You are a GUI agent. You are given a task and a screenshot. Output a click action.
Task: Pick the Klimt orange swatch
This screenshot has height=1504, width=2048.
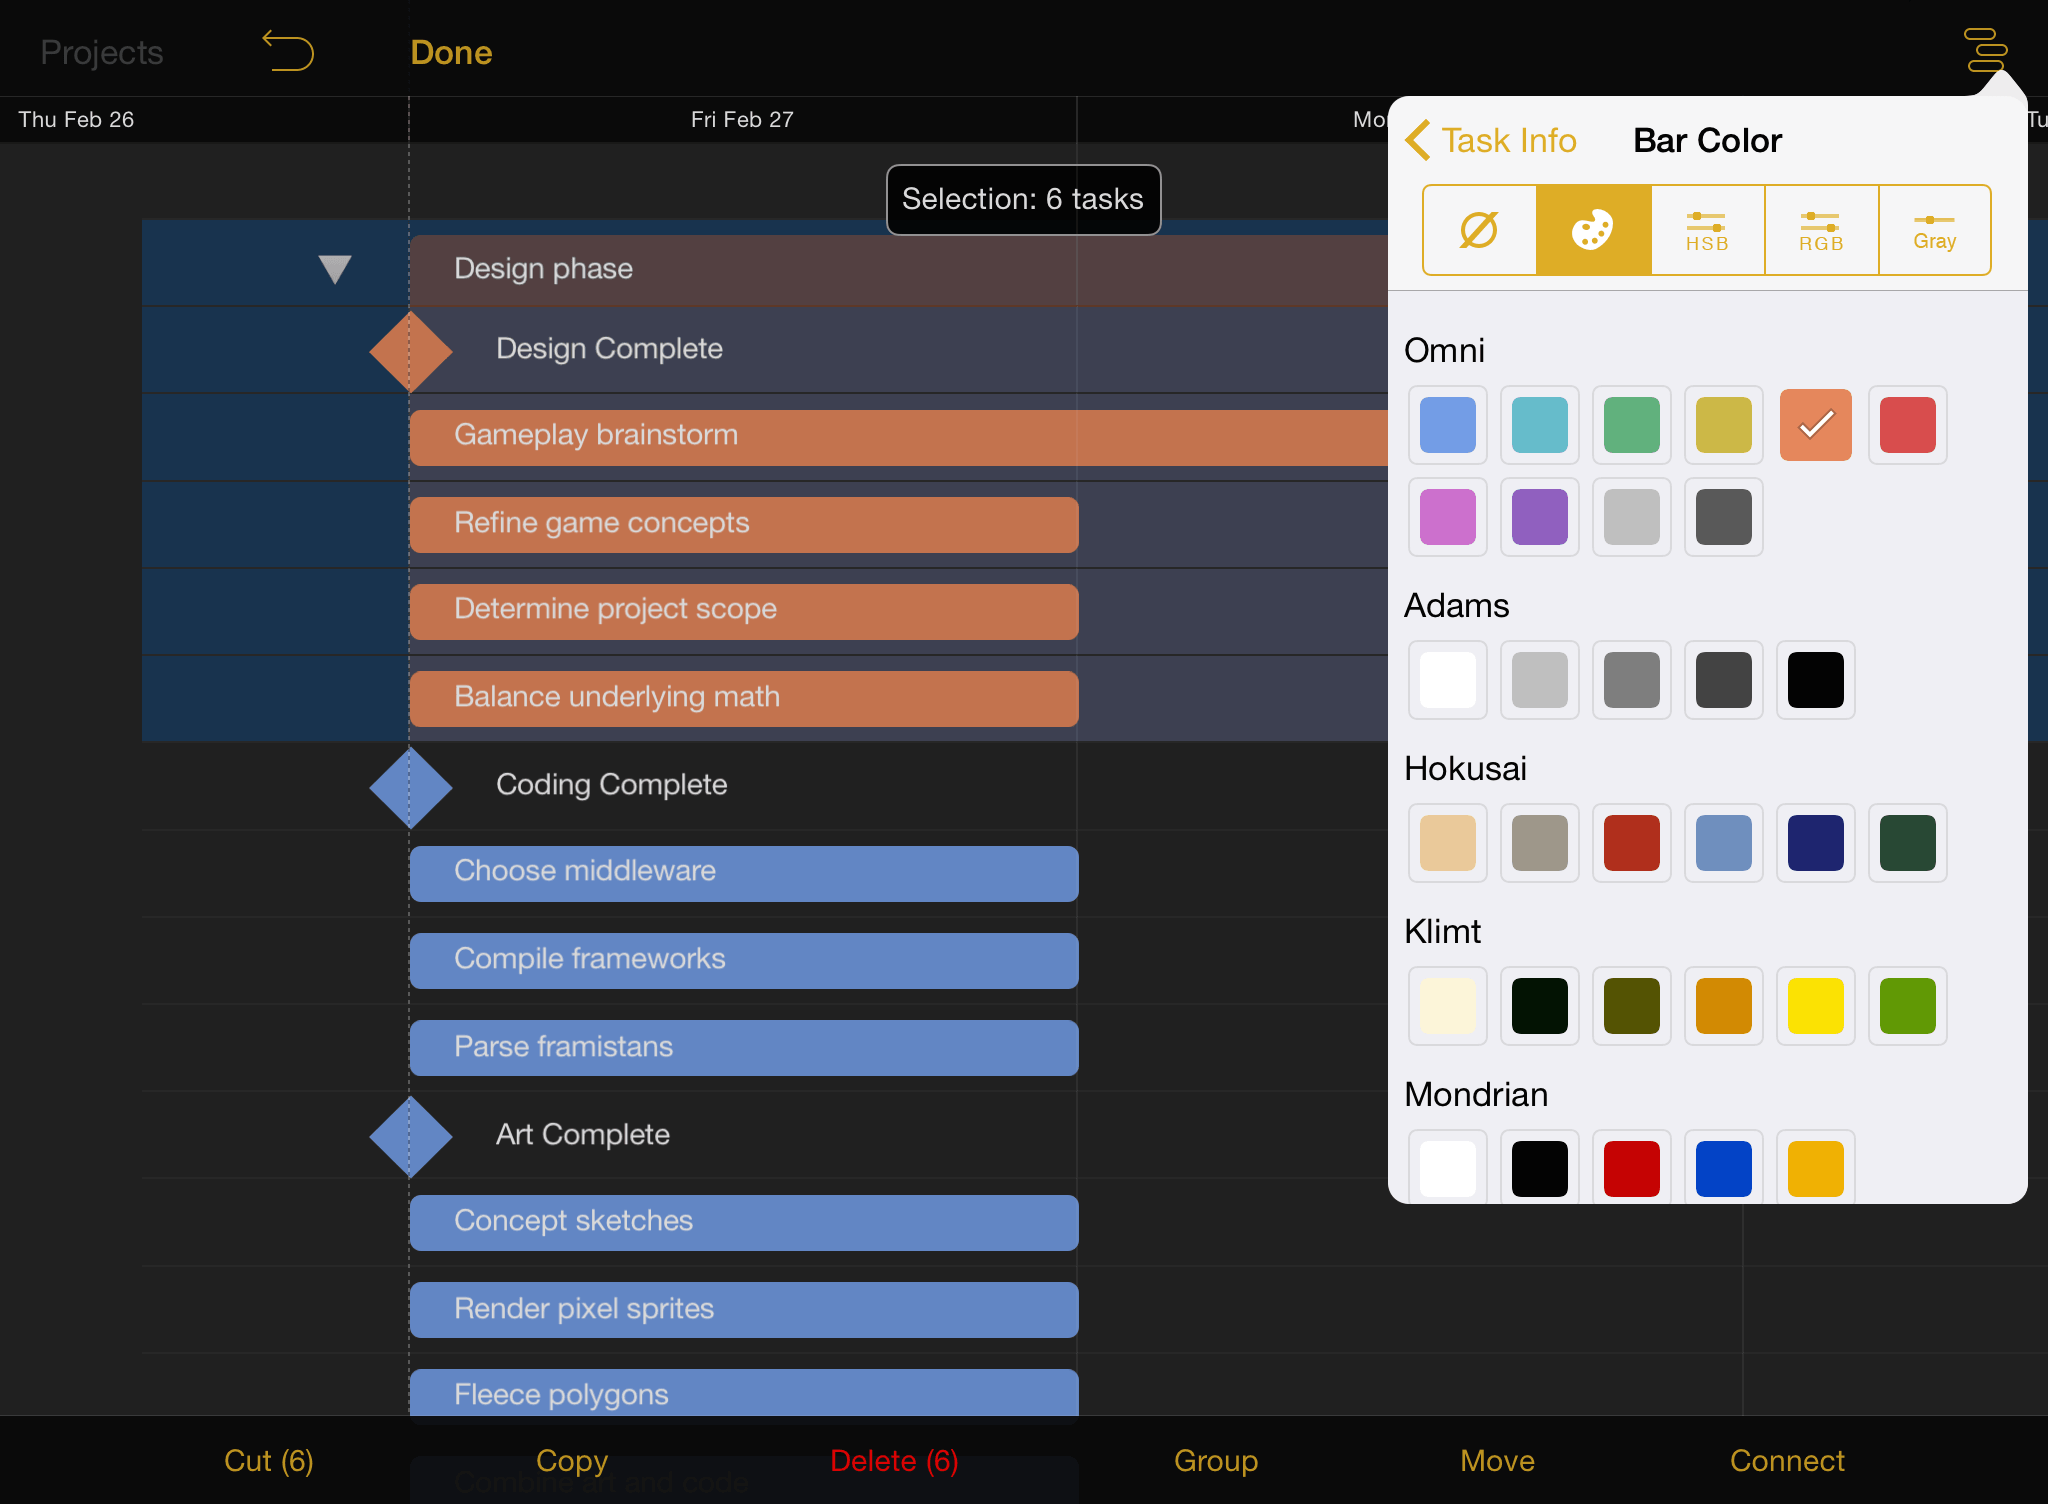(x=1724, y=1006)
